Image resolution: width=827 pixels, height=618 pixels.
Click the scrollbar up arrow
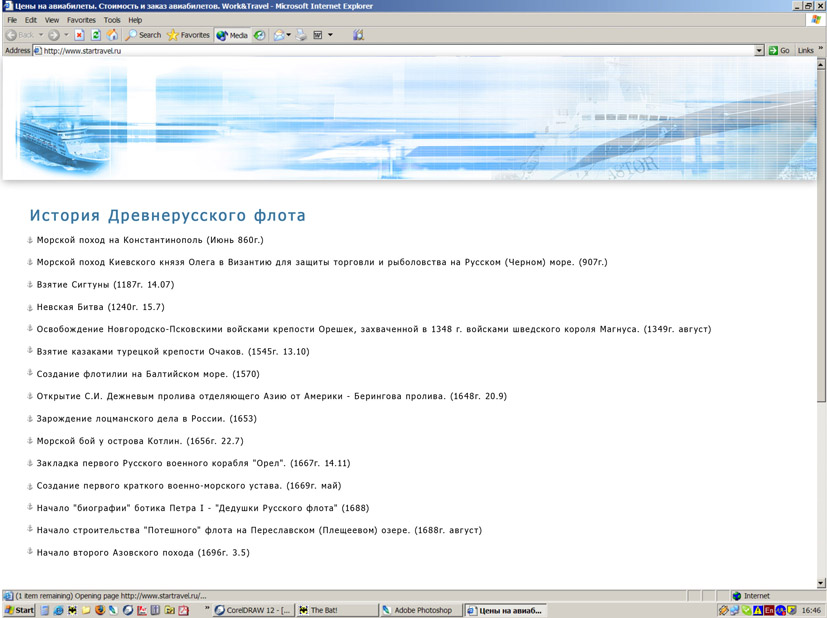tap(821, 65)
